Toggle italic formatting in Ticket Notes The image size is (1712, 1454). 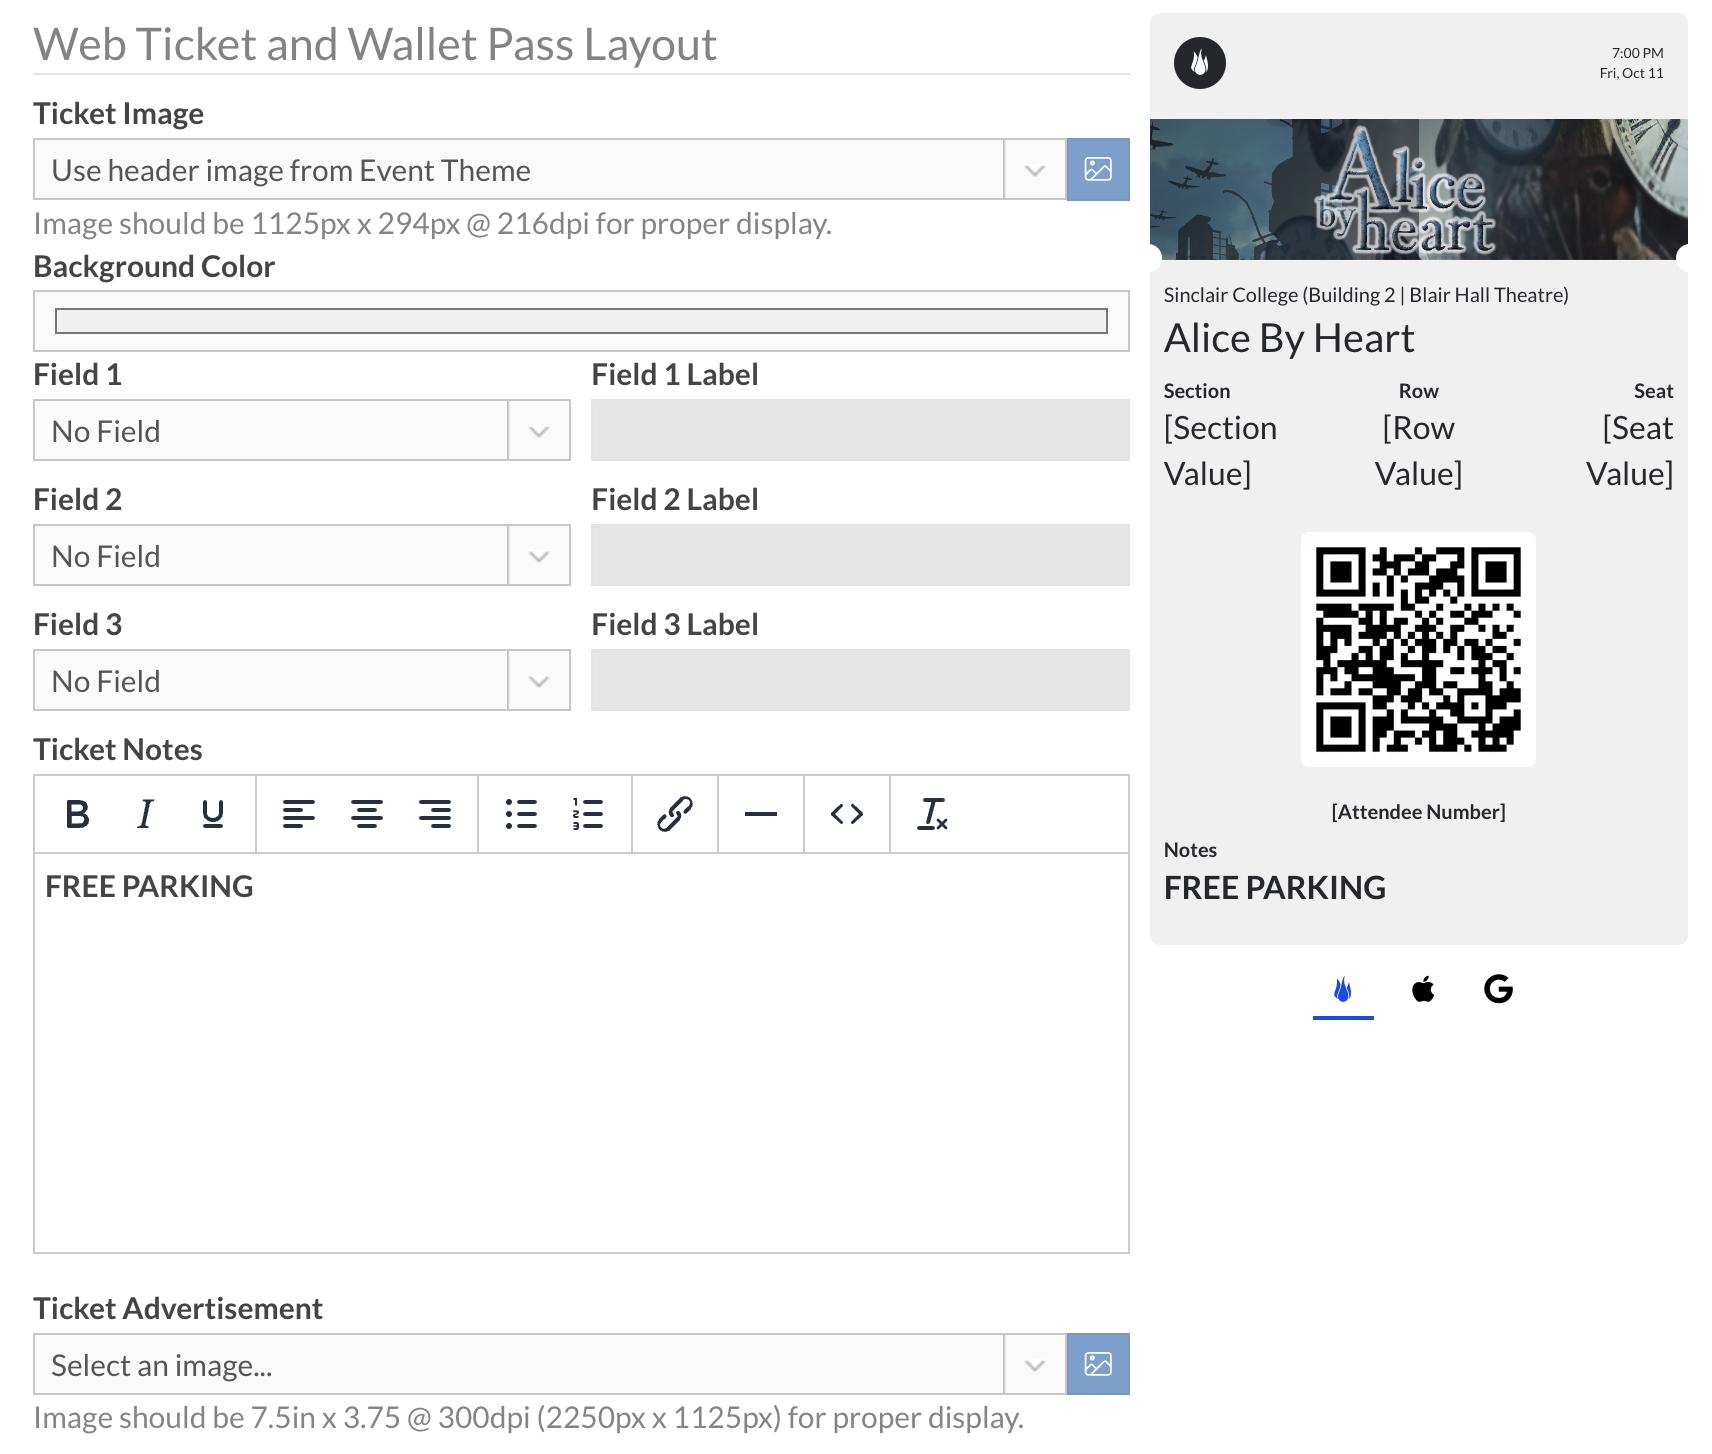(x=145, y=814)
